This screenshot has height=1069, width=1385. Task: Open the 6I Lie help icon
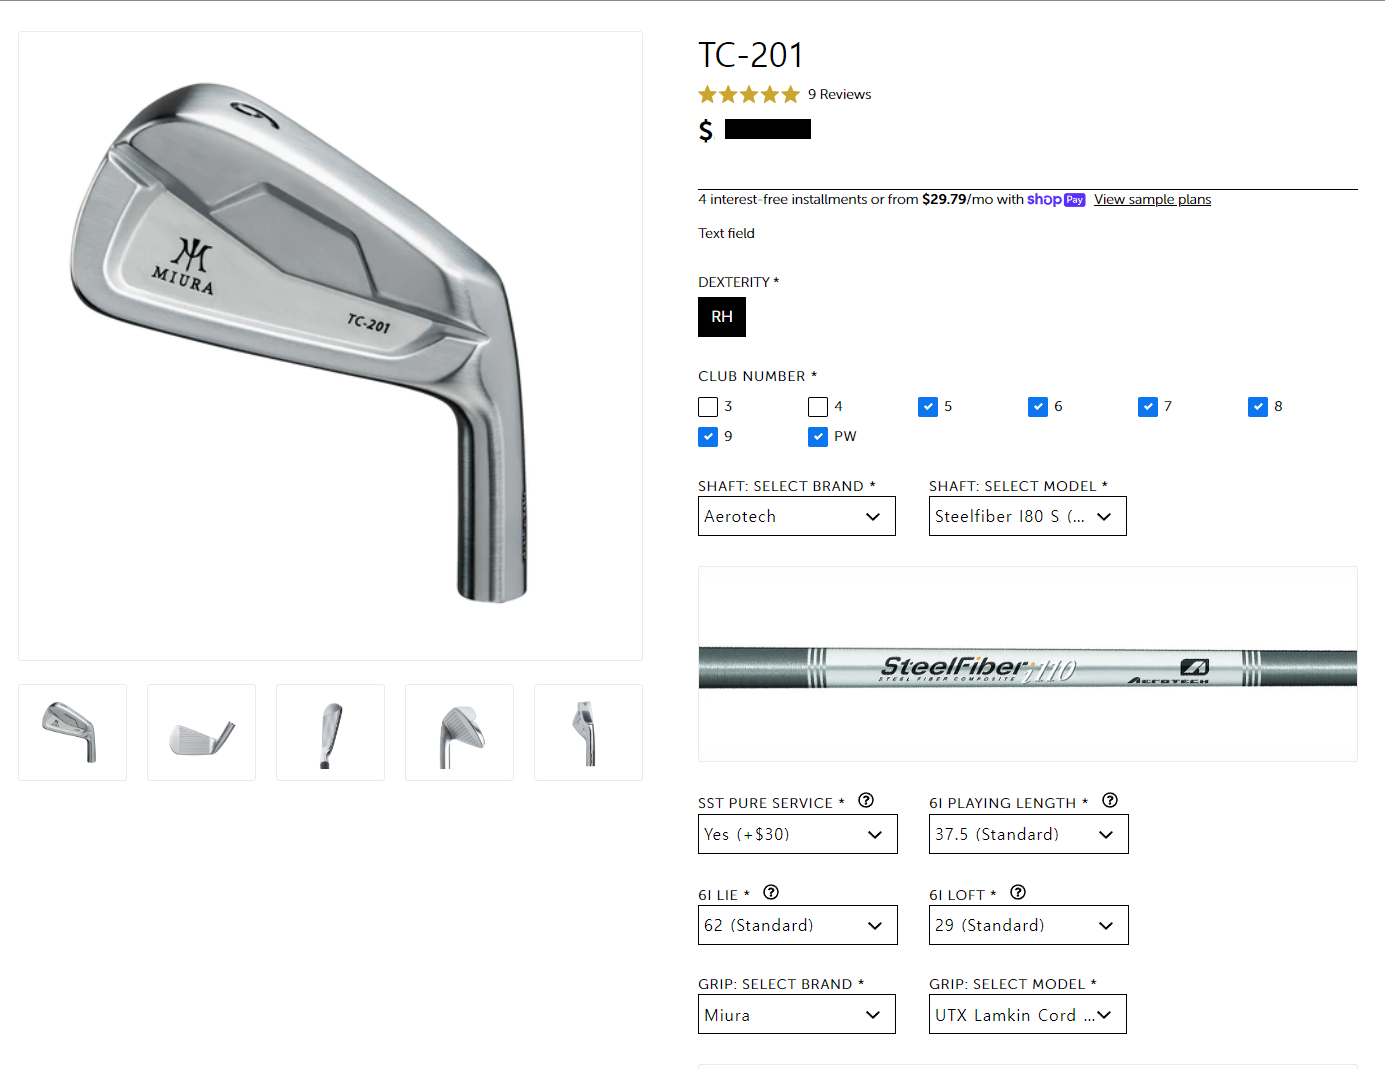771,893
